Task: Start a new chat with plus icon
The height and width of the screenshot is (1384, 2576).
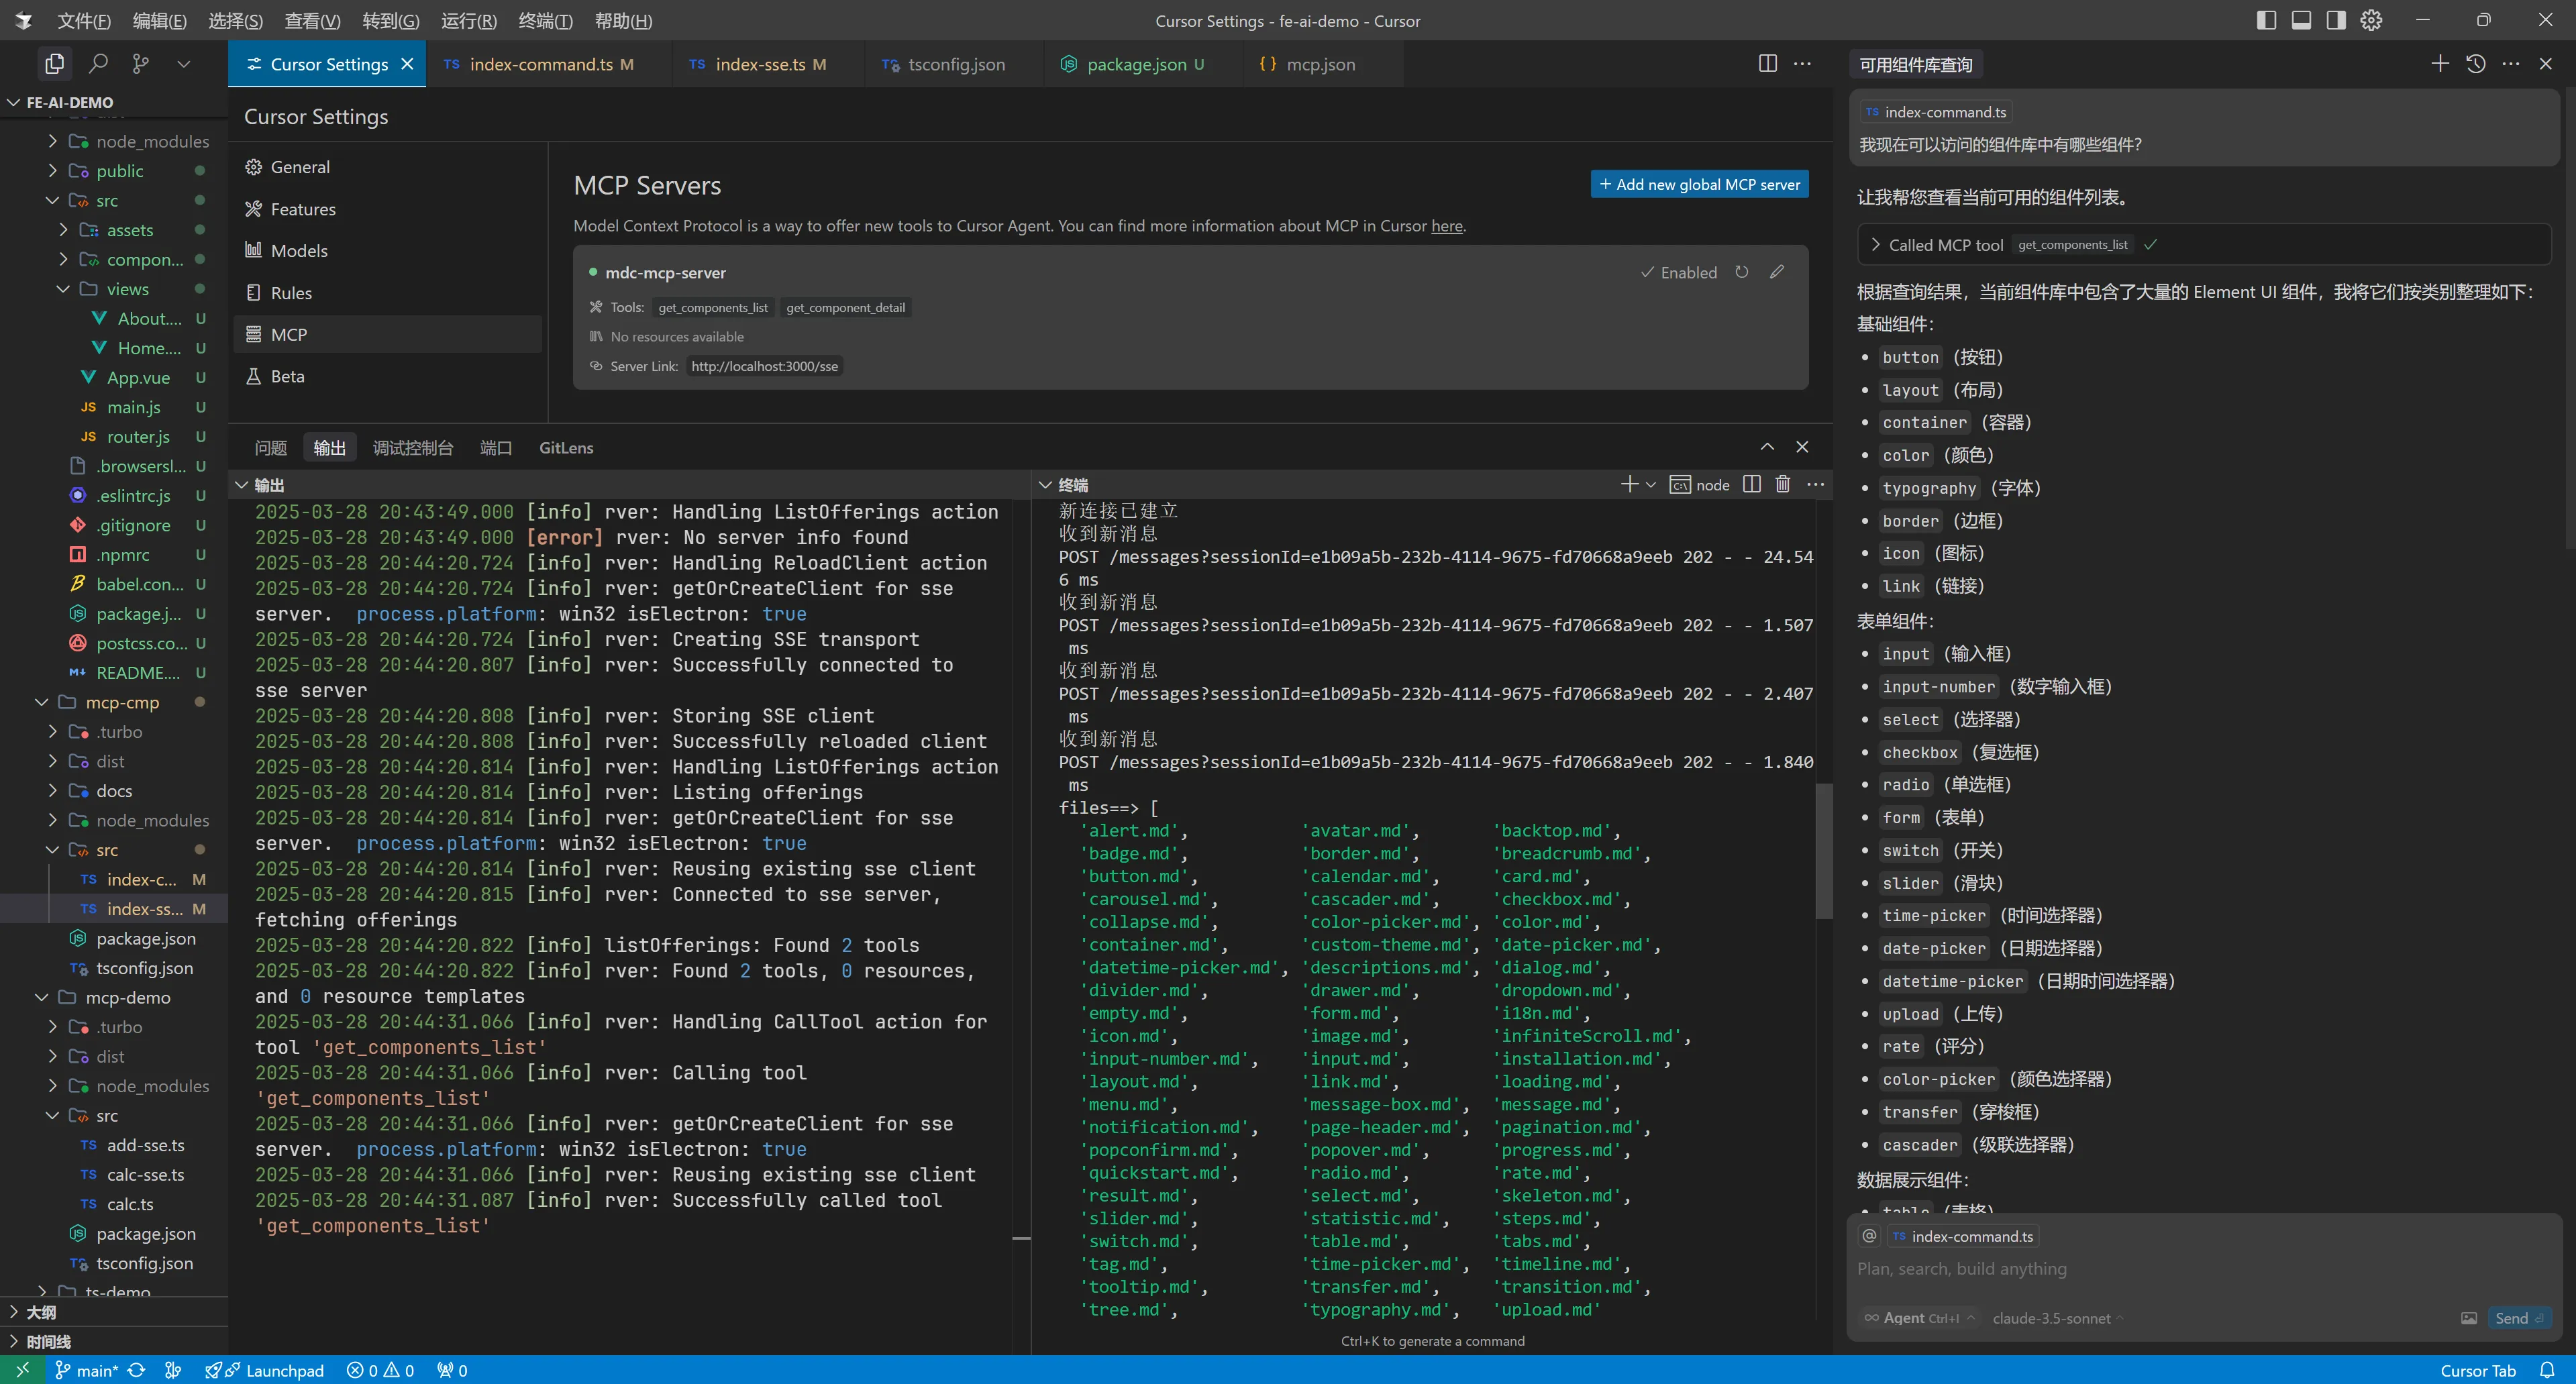Action: [2440, 64]
